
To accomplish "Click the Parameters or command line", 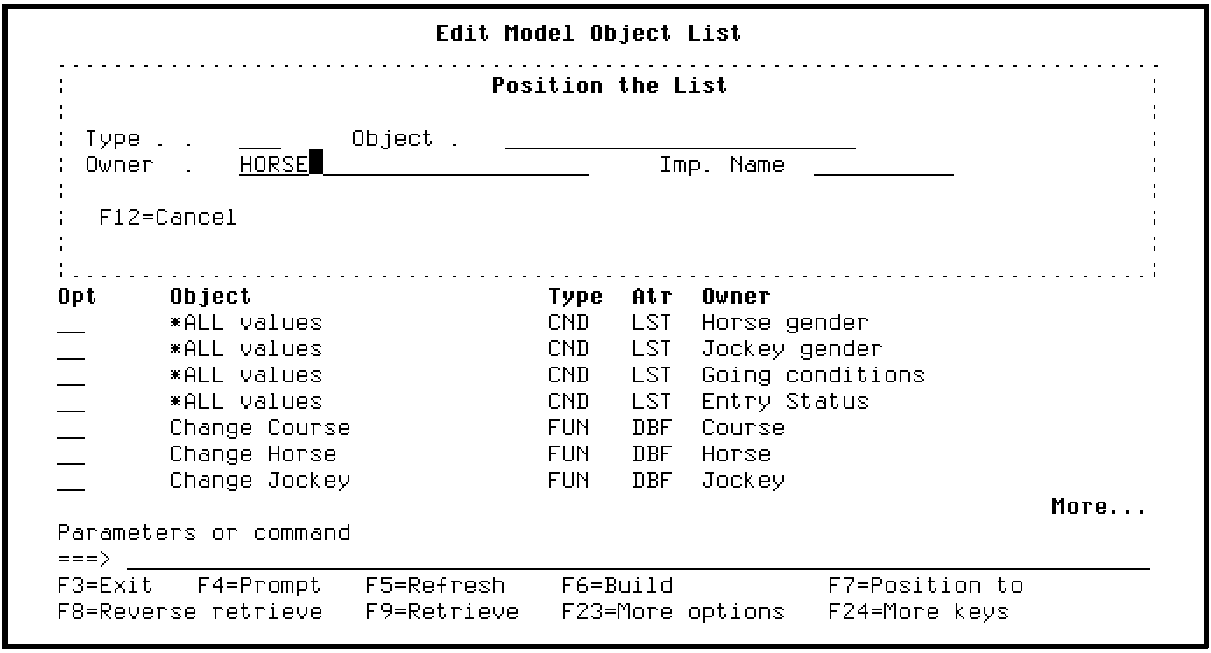I will tap(636, 559).
